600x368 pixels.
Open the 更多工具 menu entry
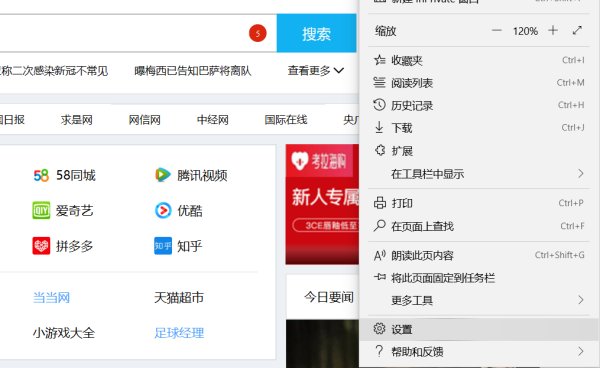(x=479, y=300)
